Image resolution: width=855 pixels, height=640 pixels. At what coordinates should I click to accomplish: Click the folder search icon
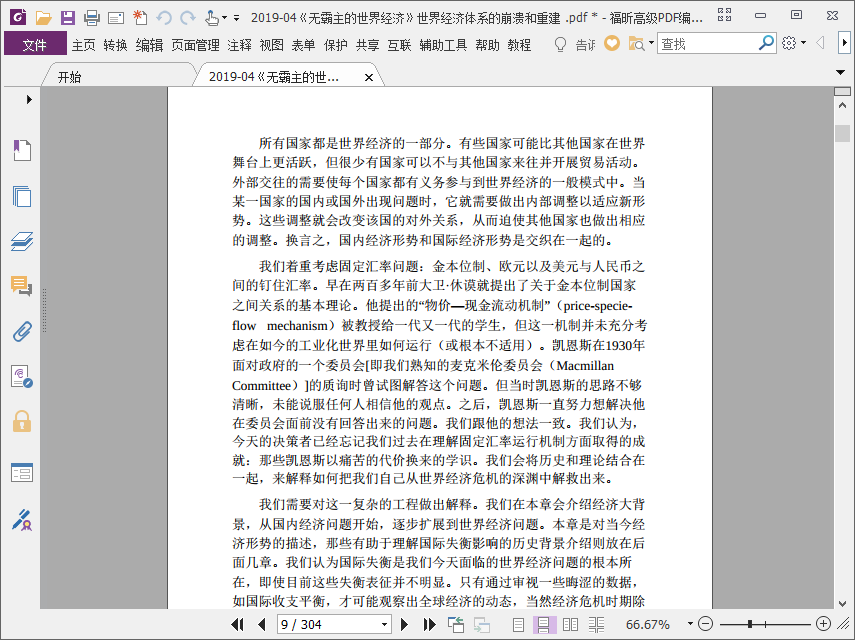coord(636,44)
